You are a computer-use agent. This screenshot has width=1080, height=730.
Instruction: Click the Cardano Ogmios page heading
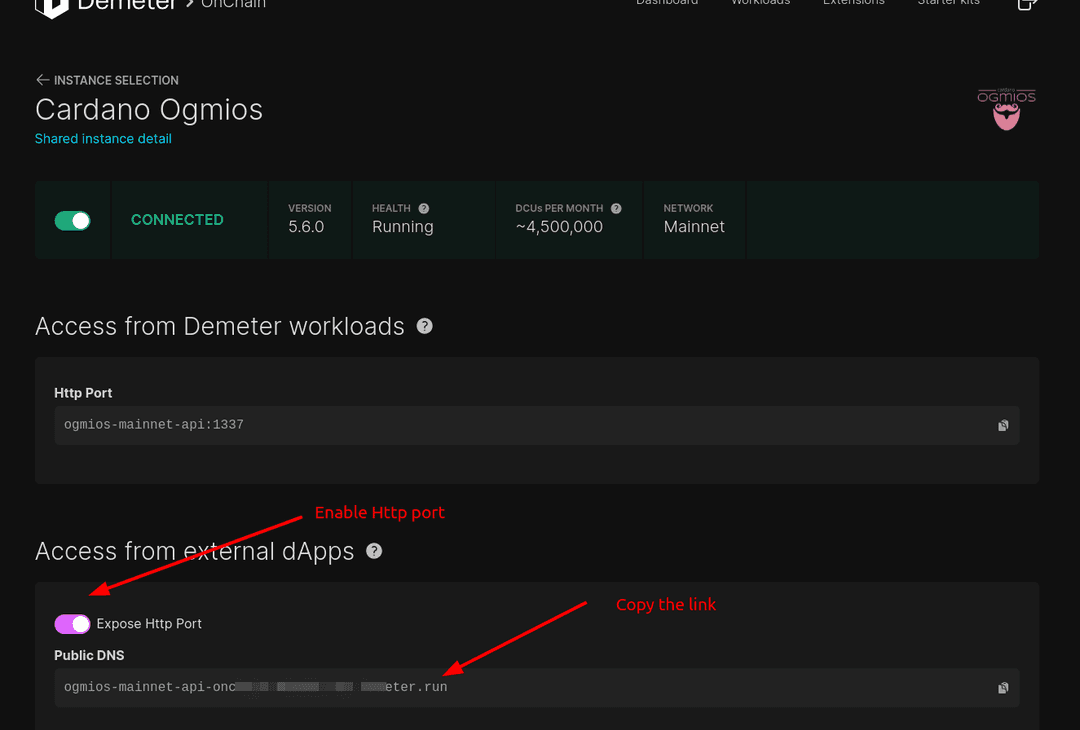(149, 110)
